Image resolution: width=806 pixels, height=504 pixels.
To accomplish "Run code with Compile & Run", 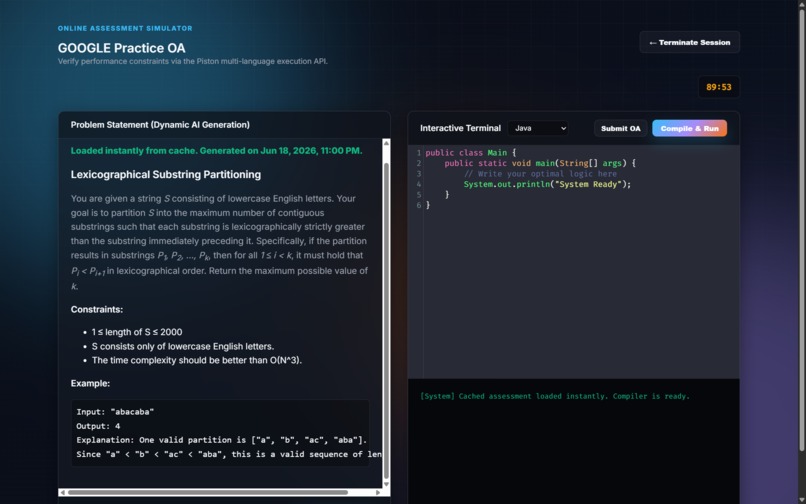I will [x=689, y=128].
